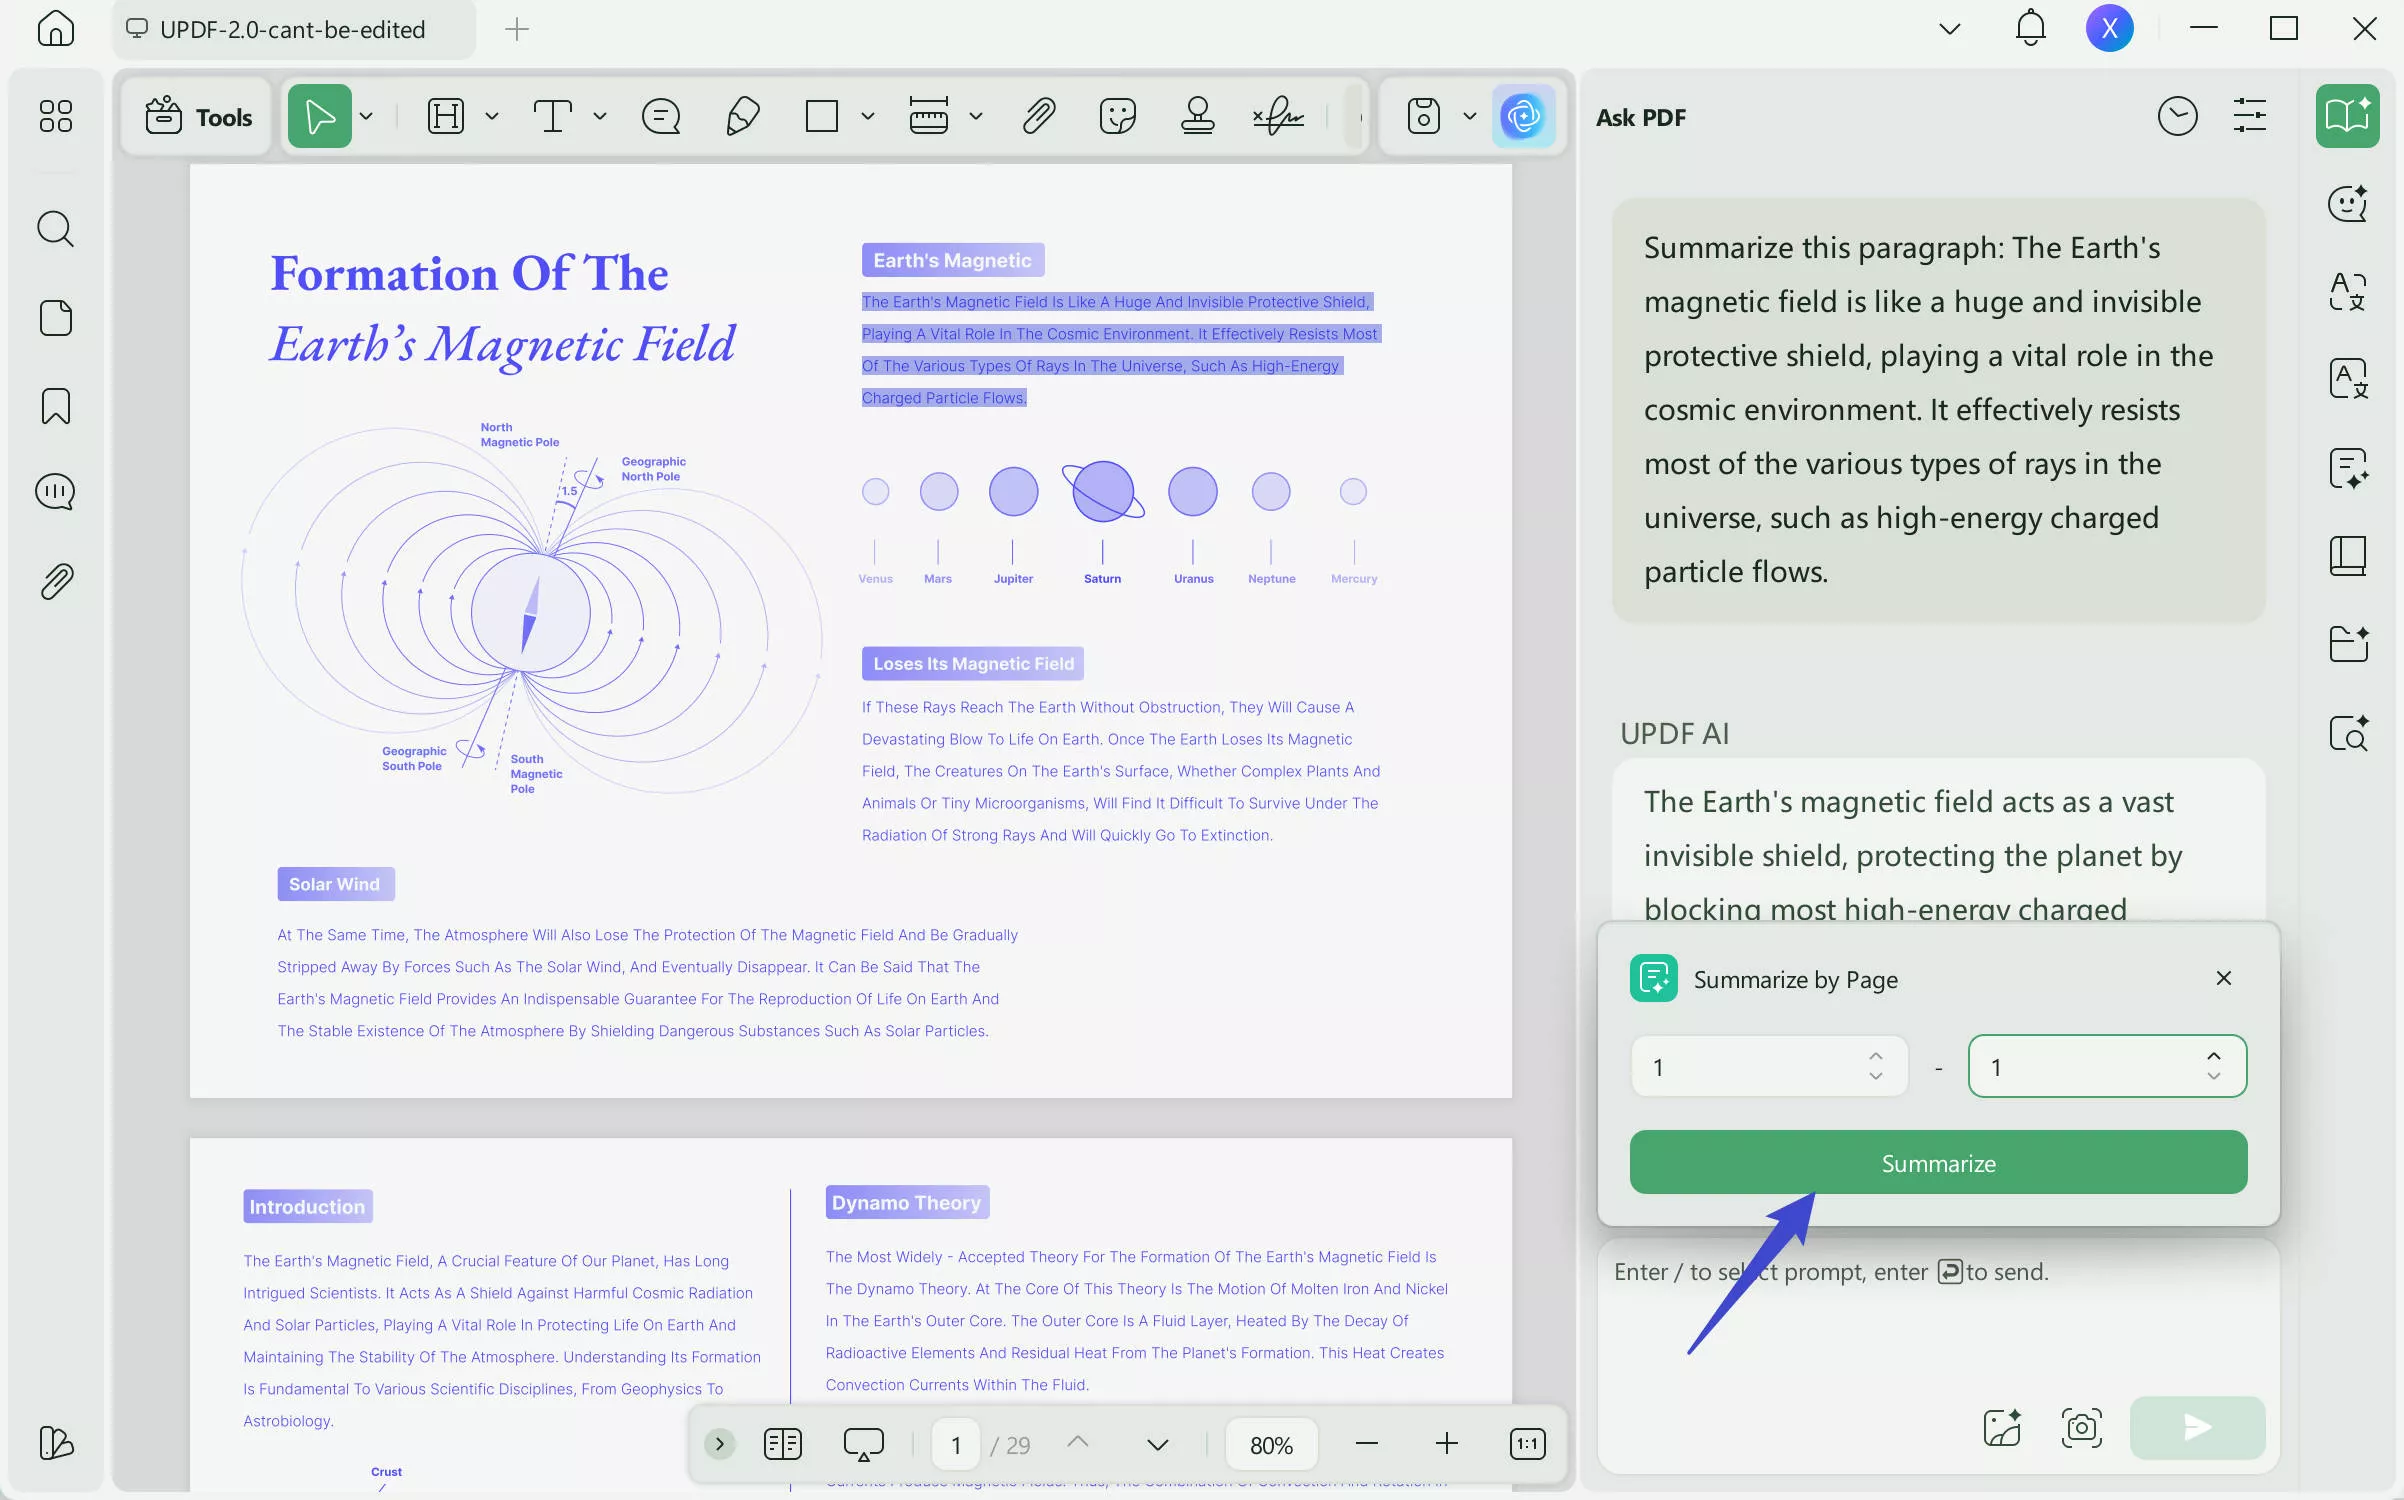Attach a file using the paperclip tool

pyautogui.click(x=1040, y=116)
